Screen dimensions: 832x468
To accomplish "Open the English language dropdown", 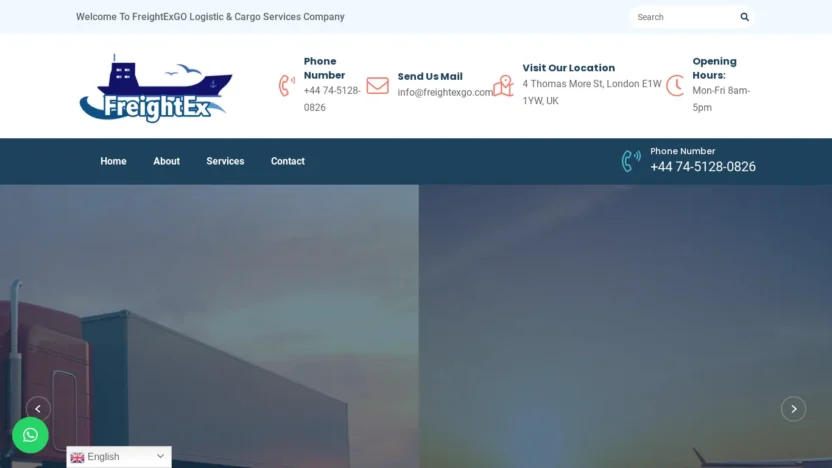I will (x=119, y=457).
